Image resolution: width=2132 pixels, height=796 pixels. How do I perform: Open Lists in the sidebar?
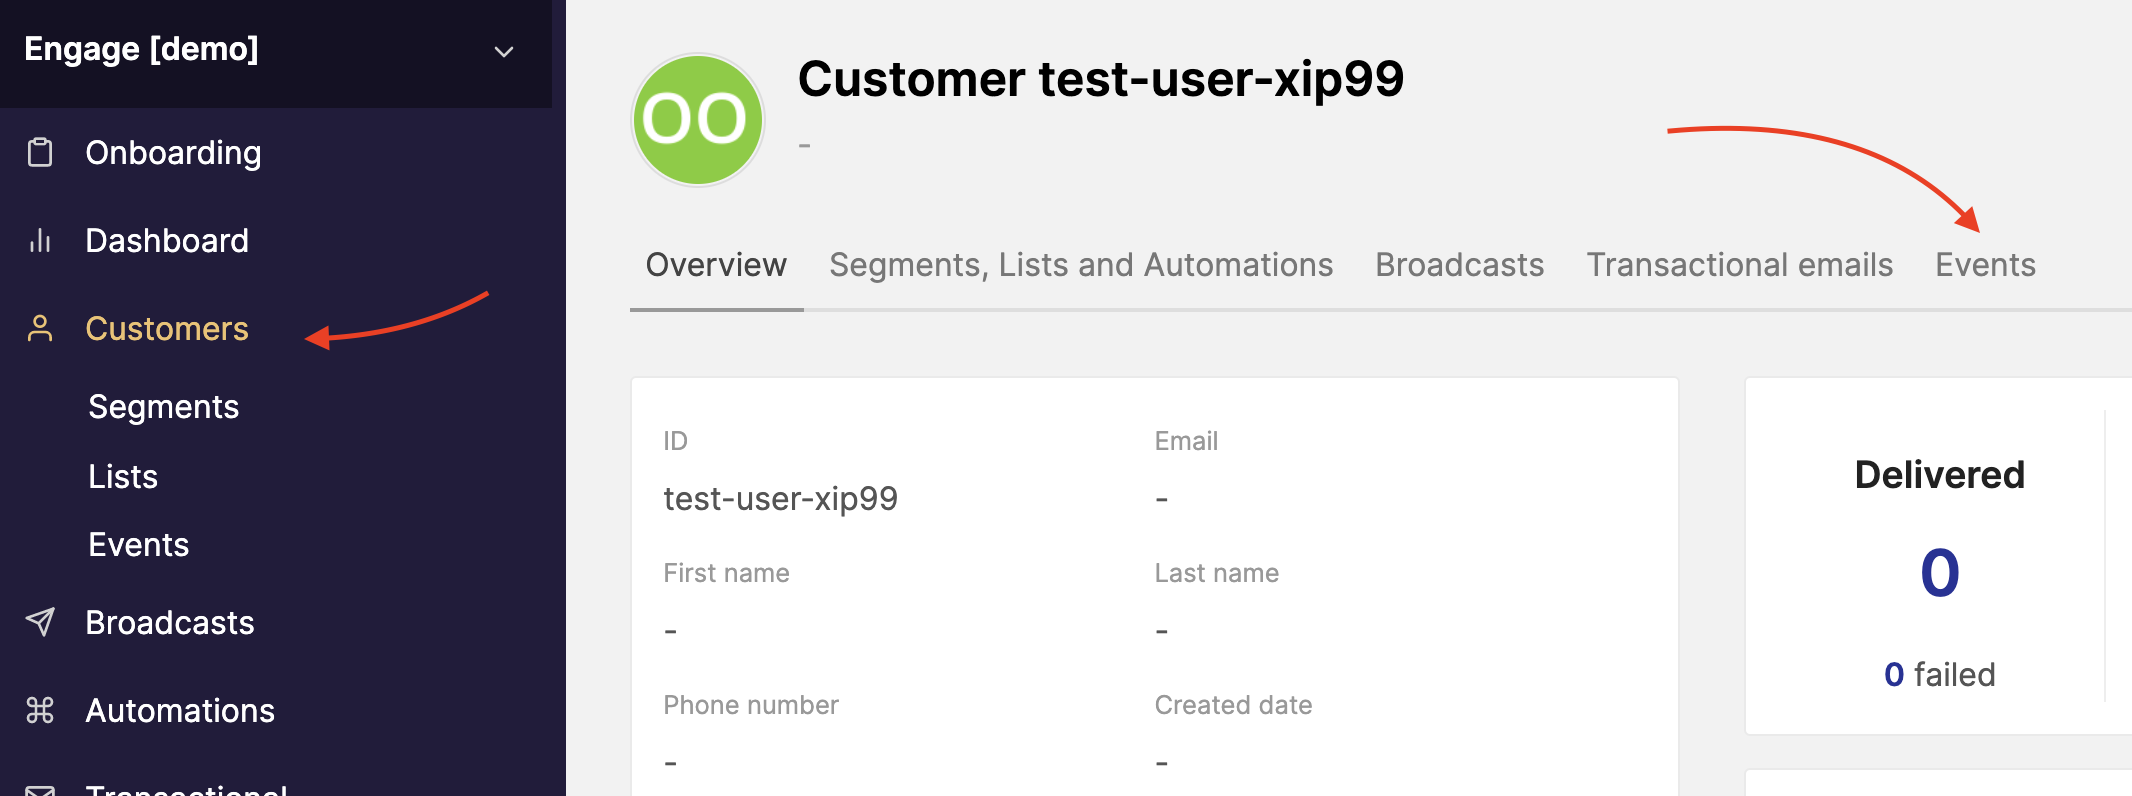(123, 477)
